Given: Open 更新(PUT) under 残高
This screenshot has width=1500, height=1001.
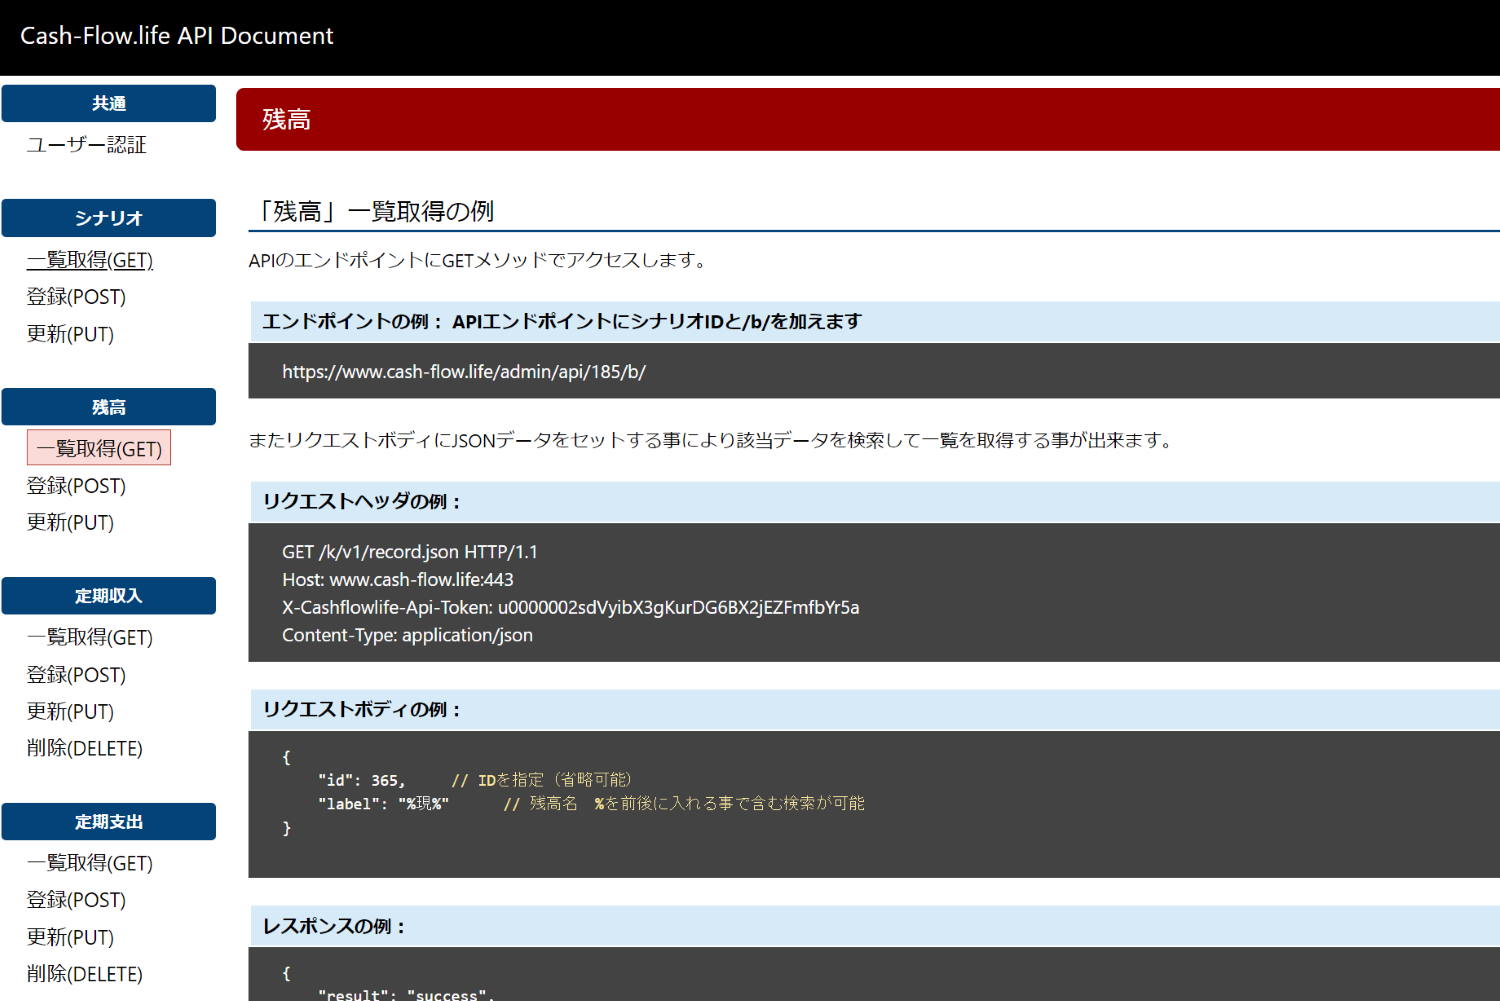Looking at the screenshot, I should 71,523.
